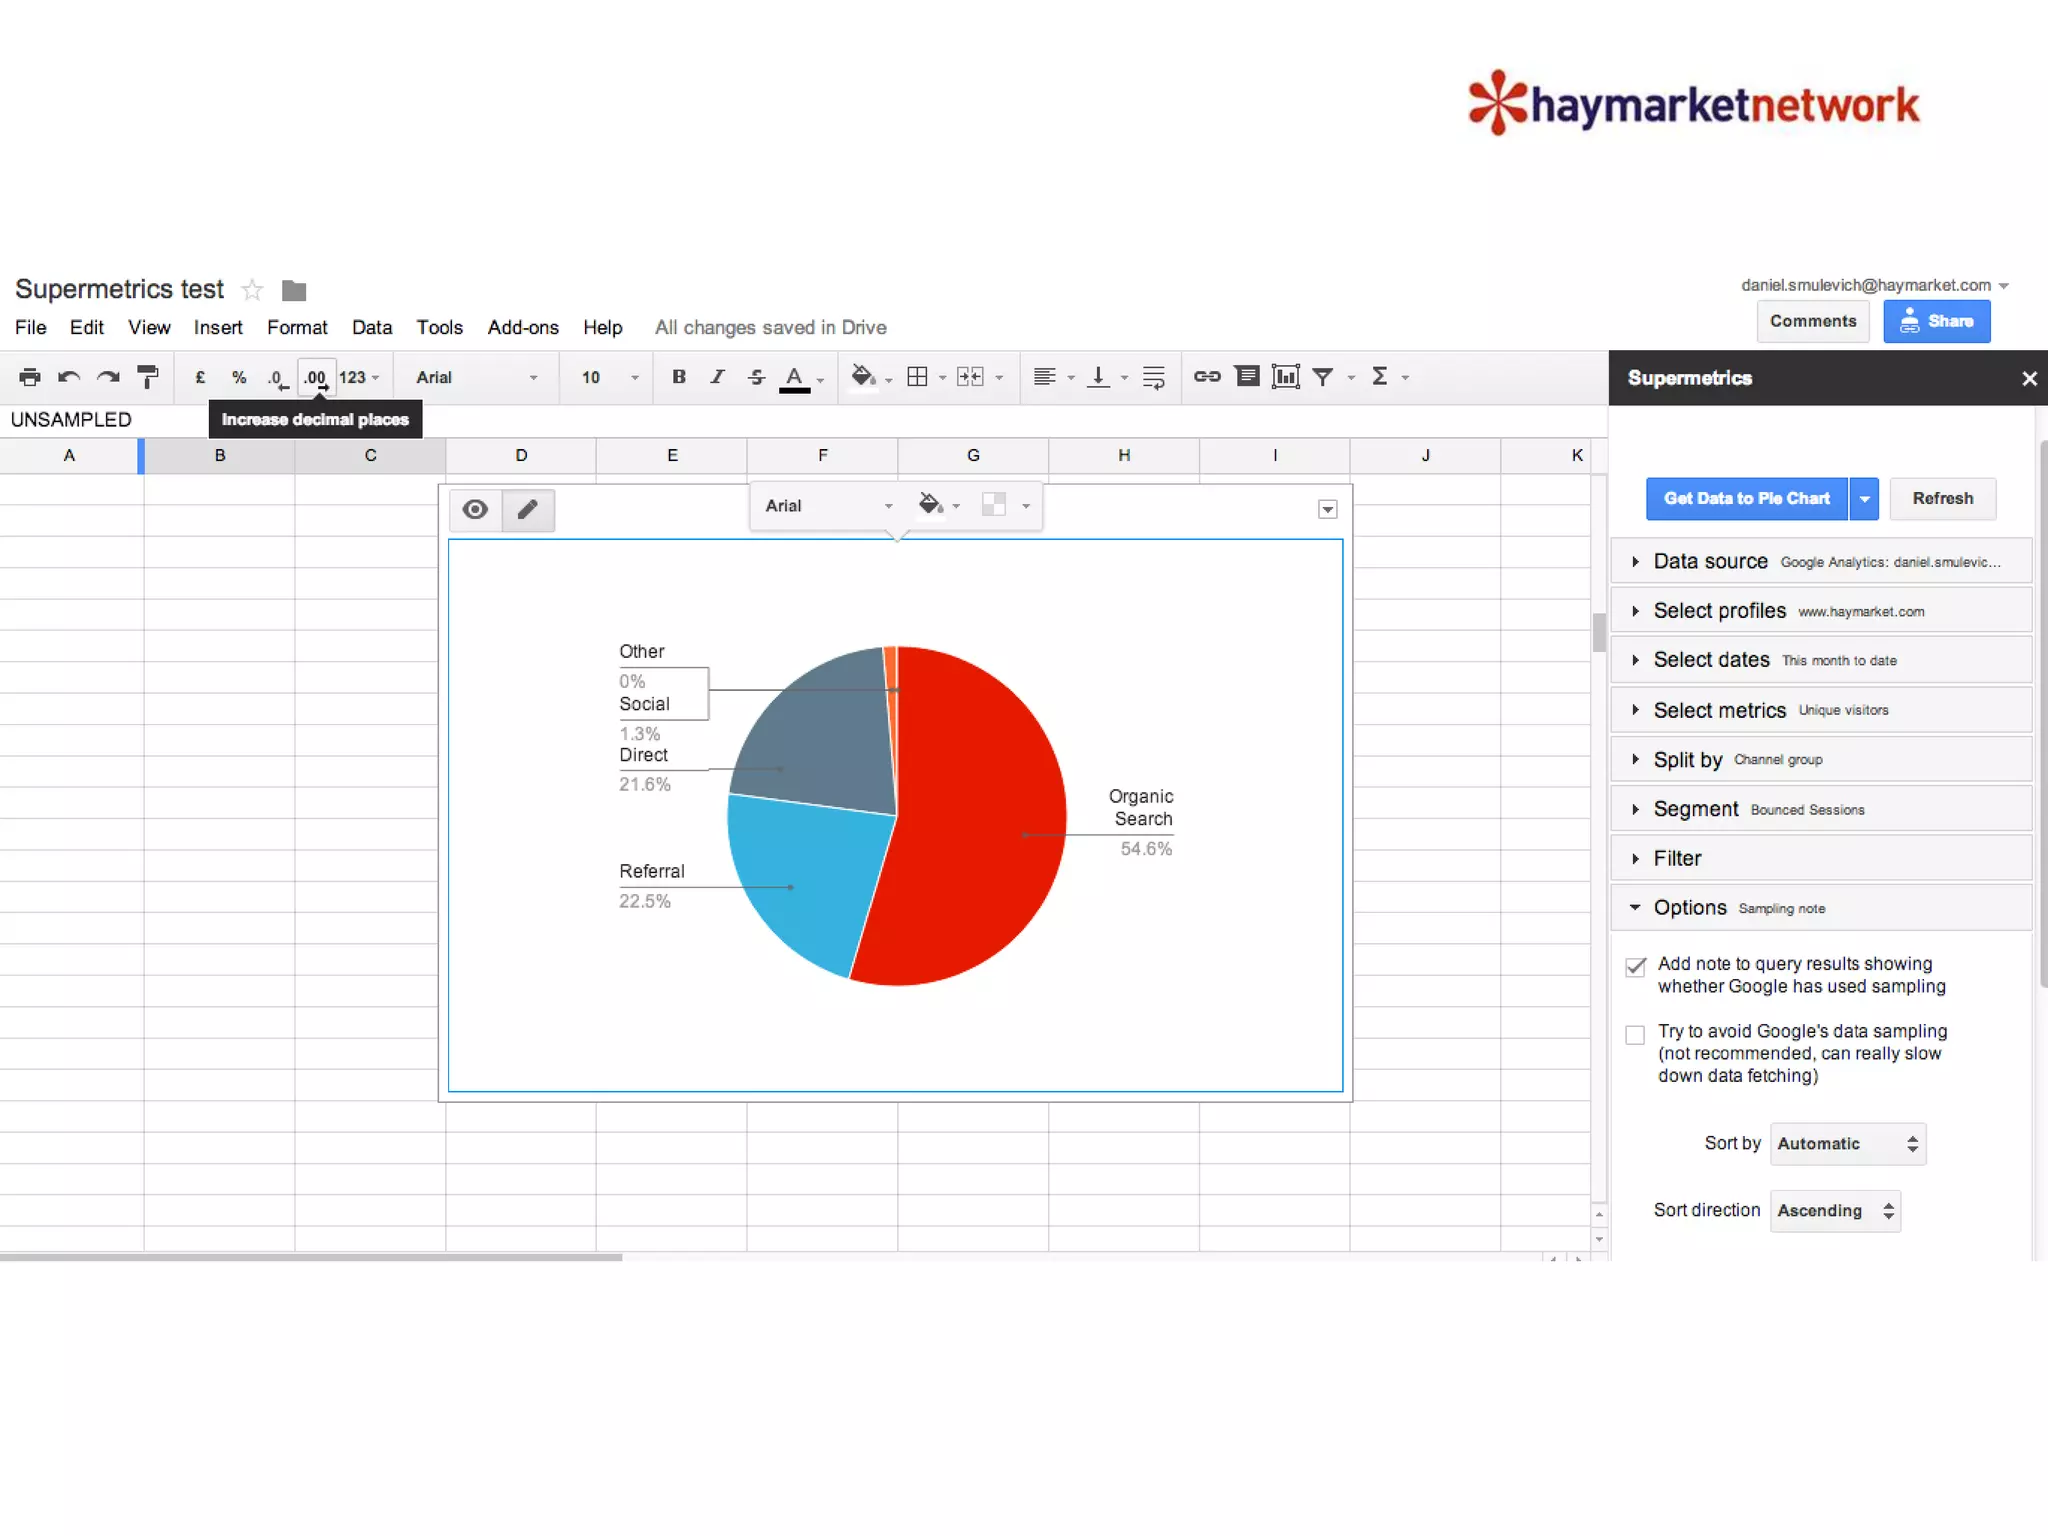
Task: Click the insert chart icon
Action: pyautogui.click(x=1285, y=377)
